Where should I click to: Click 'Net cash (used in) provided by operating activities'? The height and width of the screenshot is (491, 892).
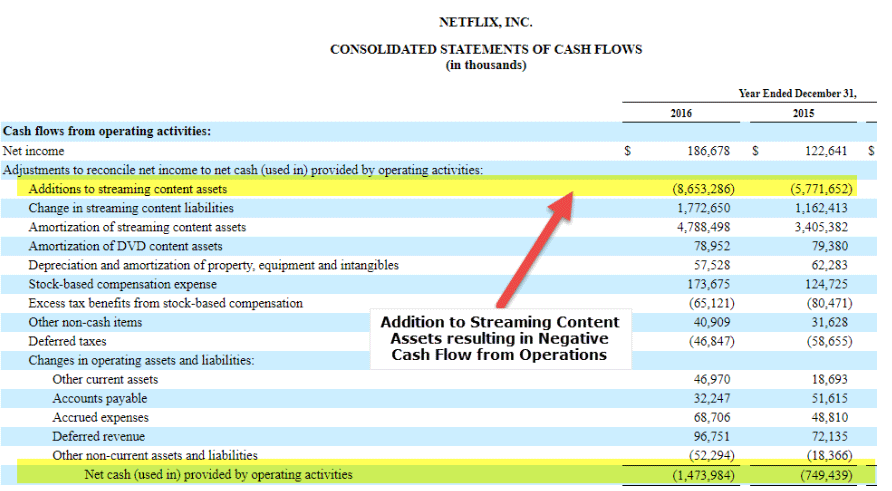click(x=218, y=475)
